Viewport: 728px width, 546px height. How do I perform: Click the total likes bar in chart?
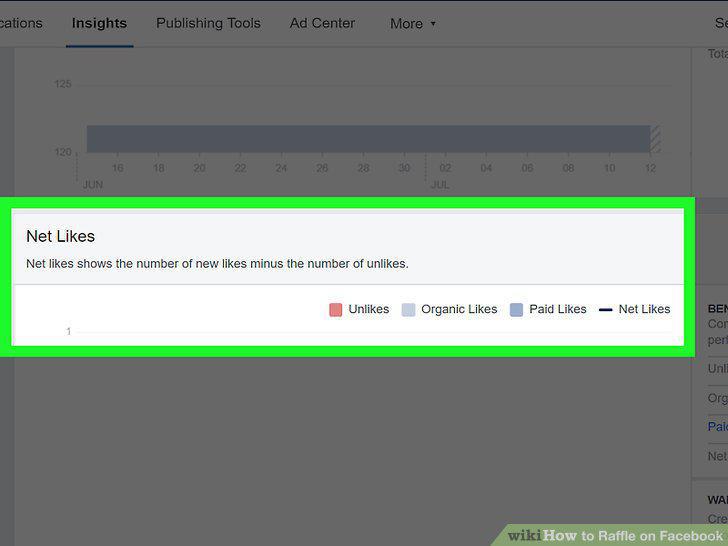point(368,139)
